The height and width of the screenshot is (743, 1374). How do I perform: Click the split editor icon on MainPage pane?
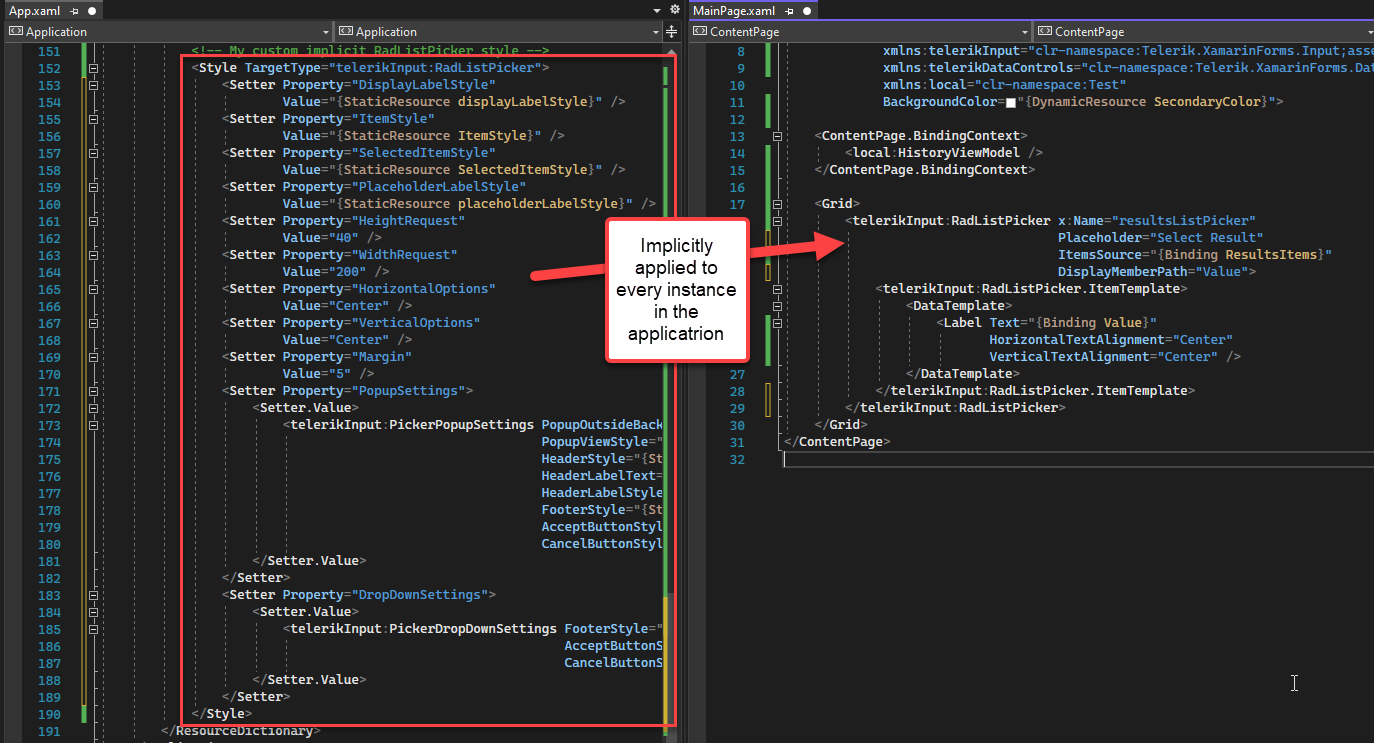pos(1371,31)
